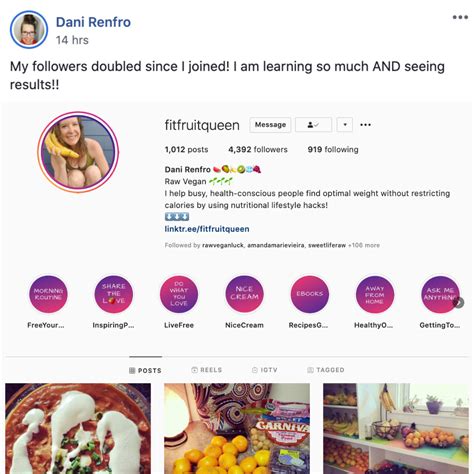Click the Dani Renfro name link
This screenshot has height=474, width=474.
93,22
